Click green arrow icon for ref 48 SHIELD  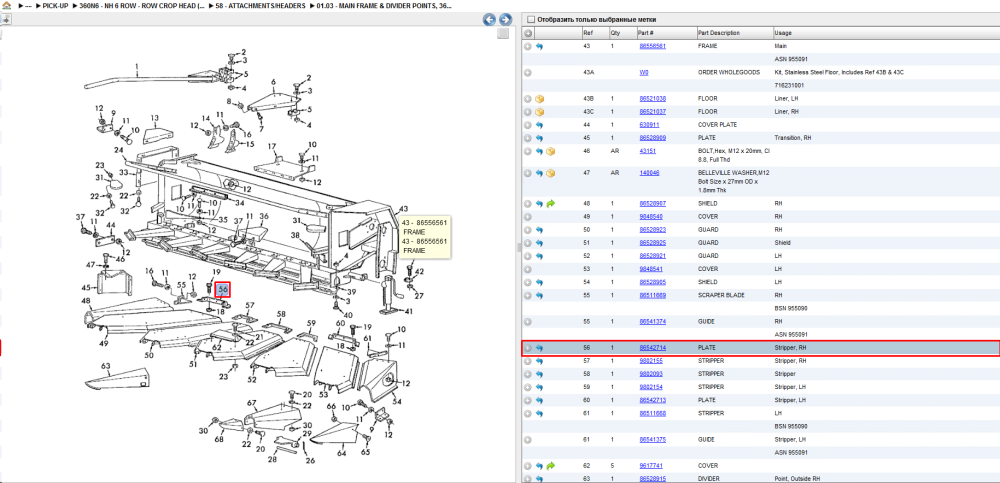(550, 204)
